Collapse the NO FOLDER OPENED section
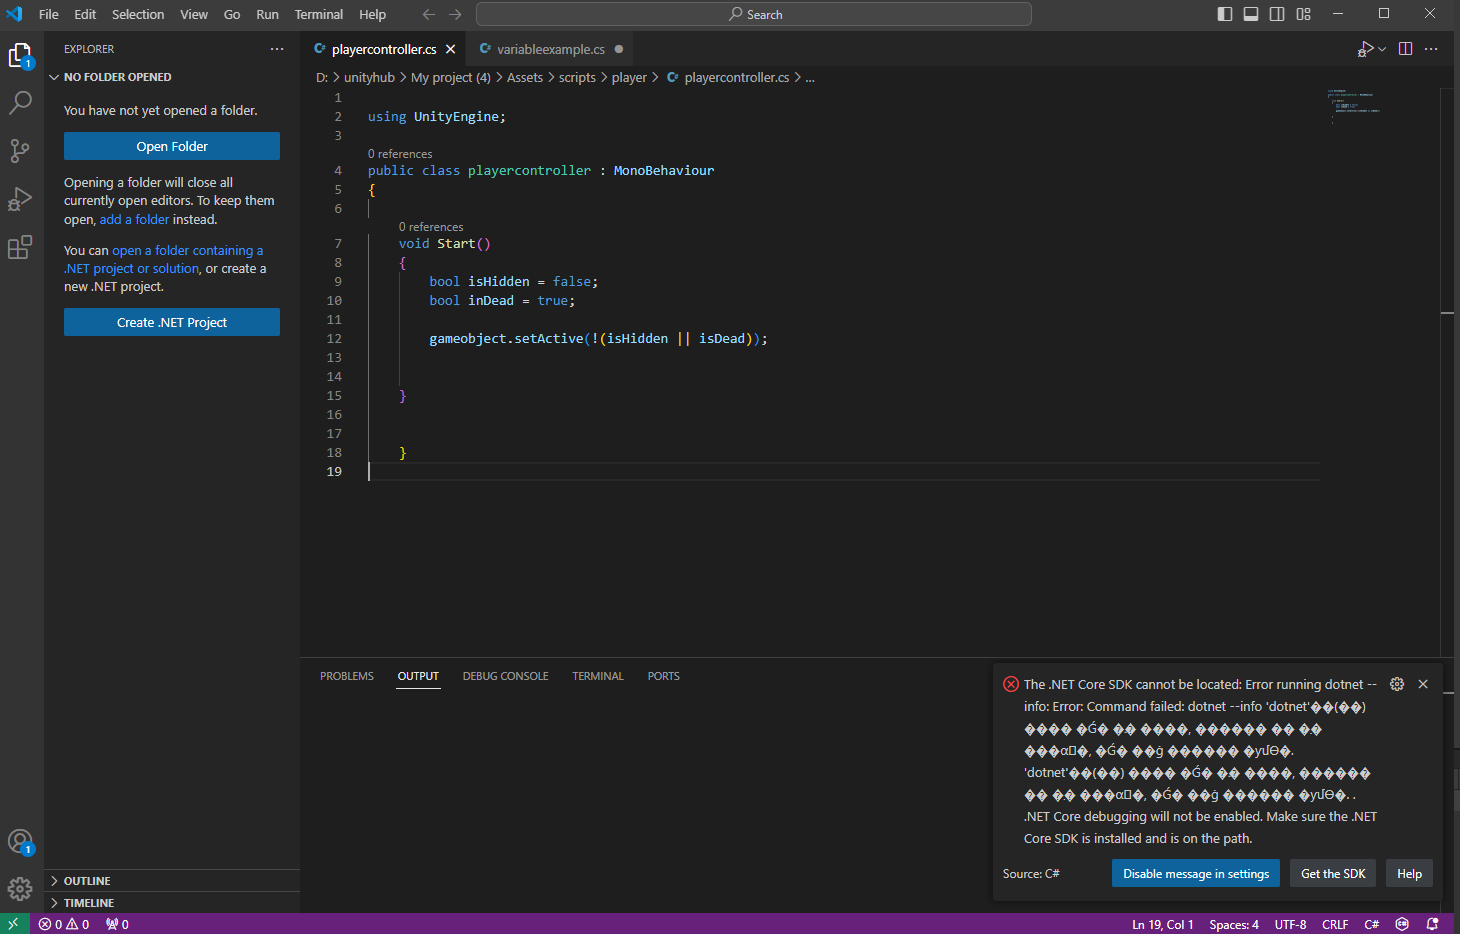Image resolution: width=1460 pixels, height=934 pixels. click(x=172, y=77)
